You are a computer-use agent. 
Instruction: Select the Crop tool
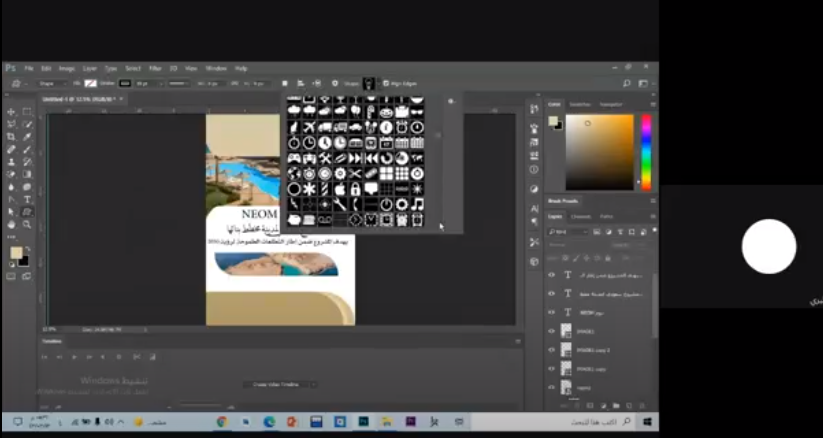pos(11,137)
